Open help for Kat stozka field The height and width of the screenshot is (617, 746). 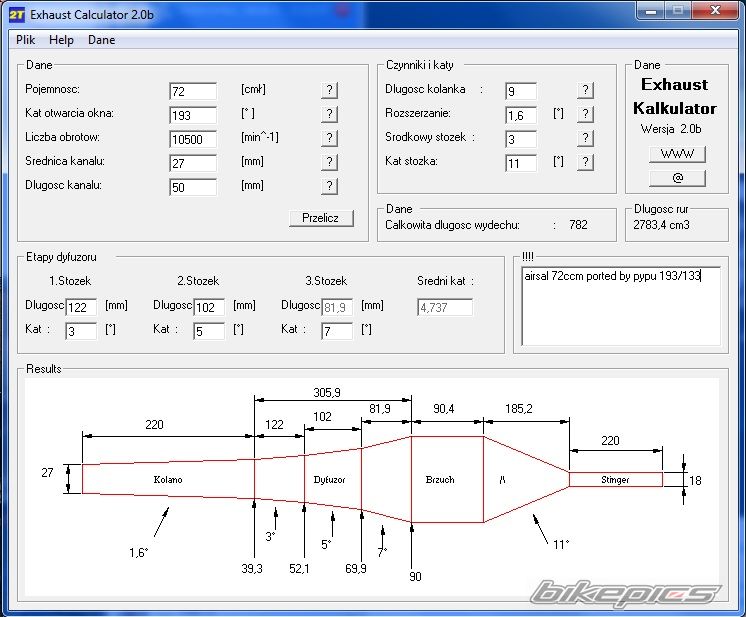point(585,162)
